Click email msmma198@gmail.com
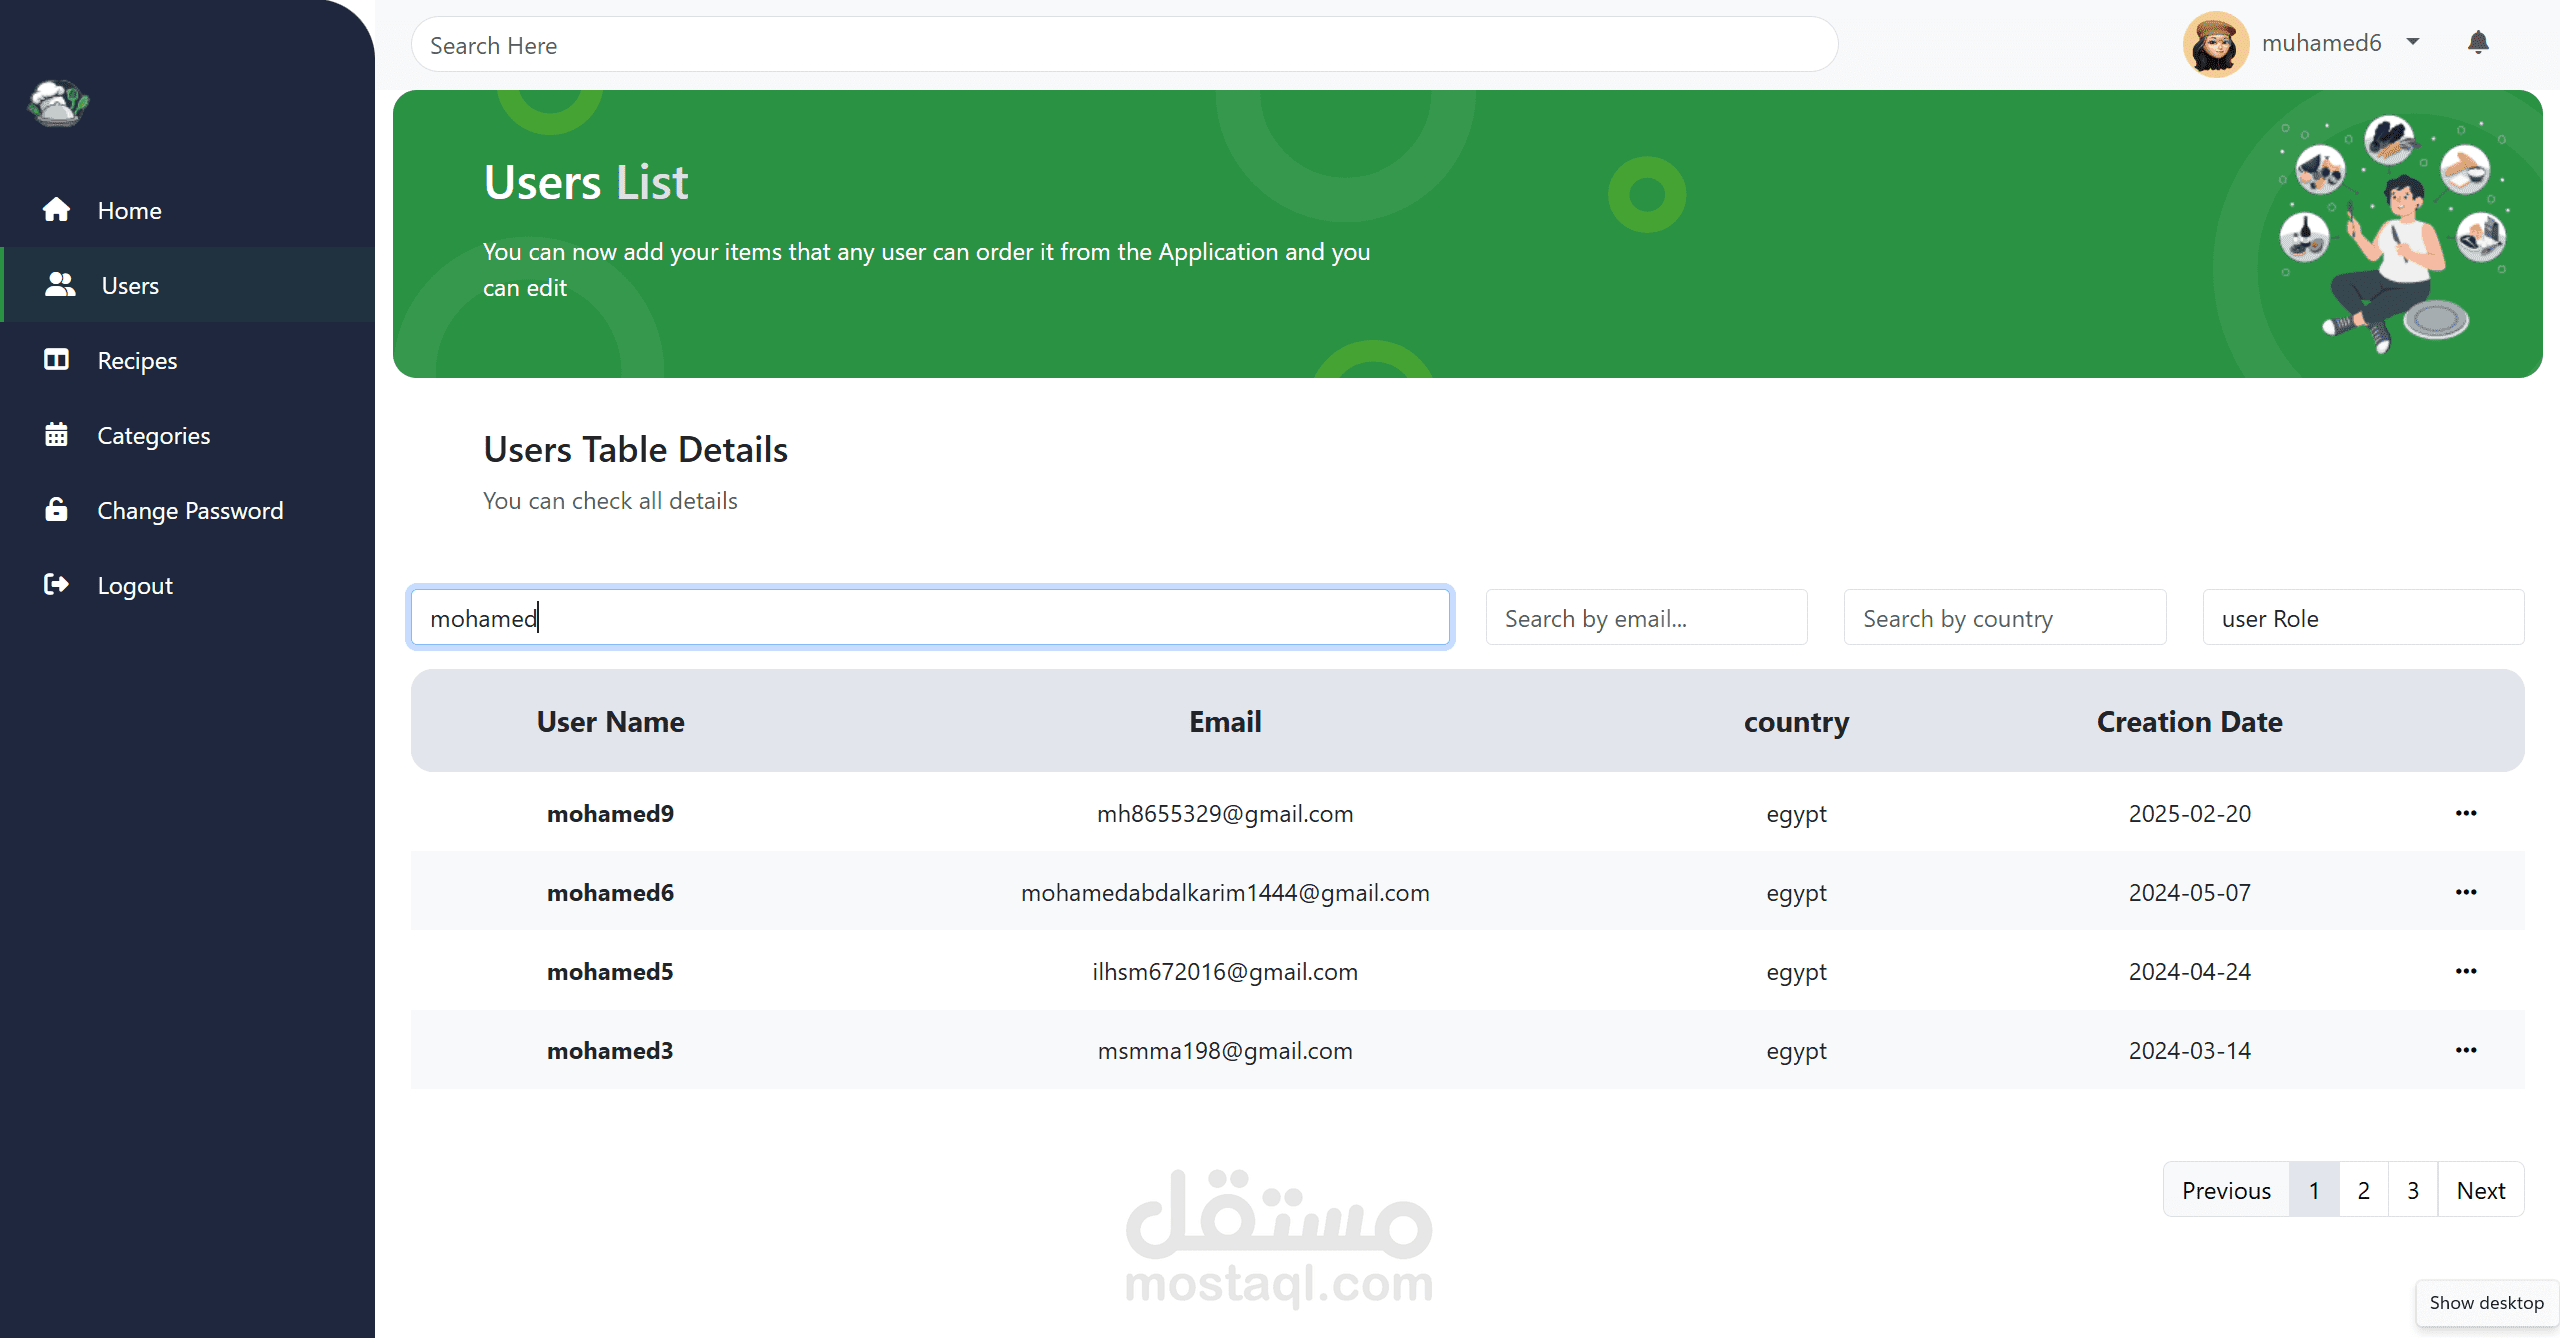 click(x=1225, y=1051)
